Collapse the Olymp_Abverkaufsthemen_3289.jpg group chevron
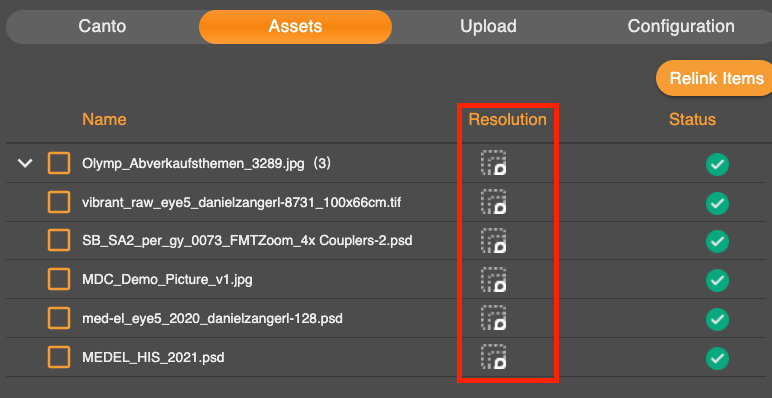The height and width of the screenshot is (398, 772). coord(25,163)
